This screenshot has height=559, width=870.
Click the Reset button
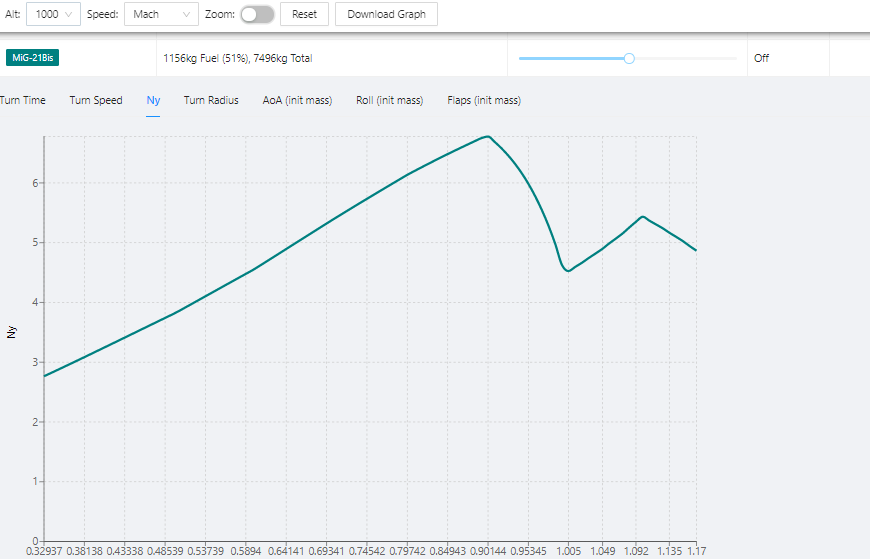click(304, 14)
